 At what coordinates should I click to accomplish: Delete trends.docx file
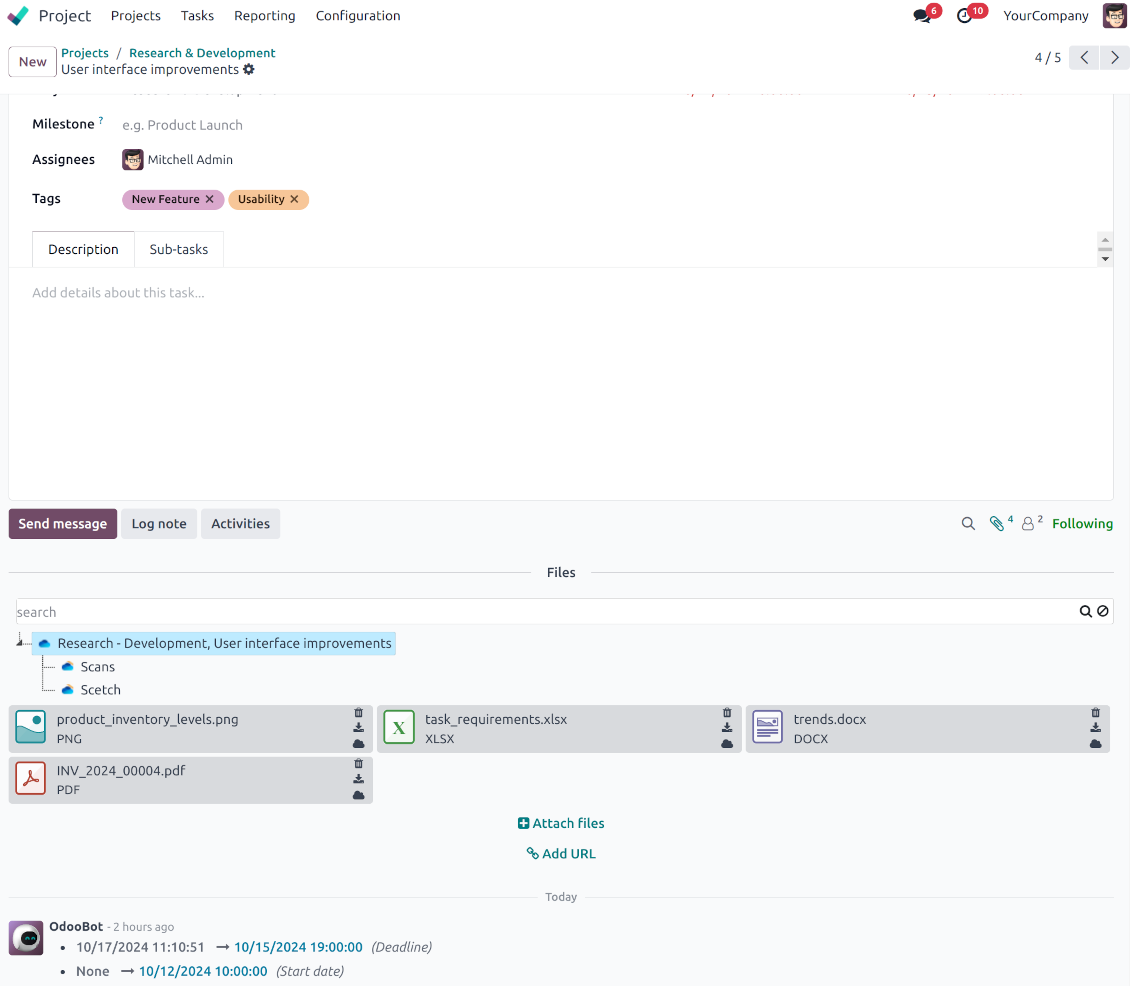[1095, 713]
